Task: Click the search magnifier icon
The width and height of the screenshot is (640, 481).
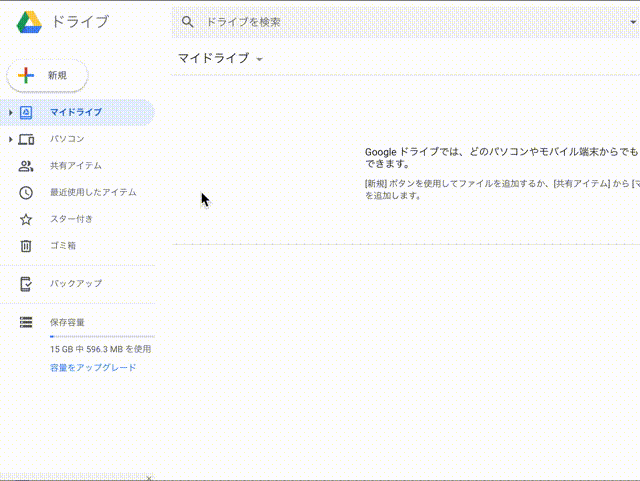Action: click(187, 22)
